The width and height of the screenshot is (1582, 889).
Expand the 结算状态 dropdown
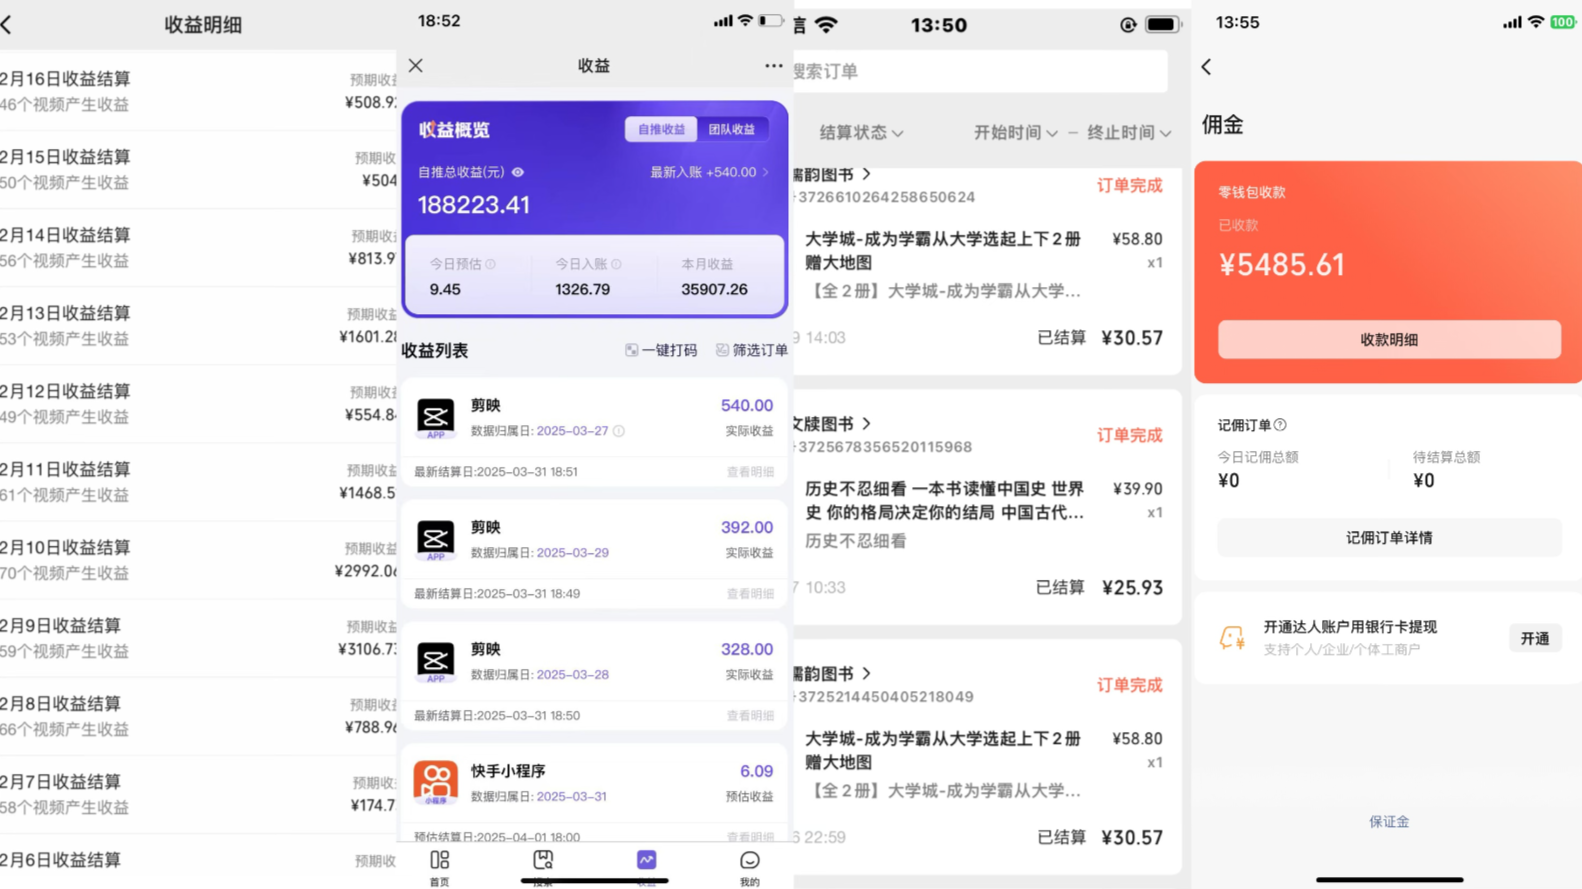click(861, 132)
